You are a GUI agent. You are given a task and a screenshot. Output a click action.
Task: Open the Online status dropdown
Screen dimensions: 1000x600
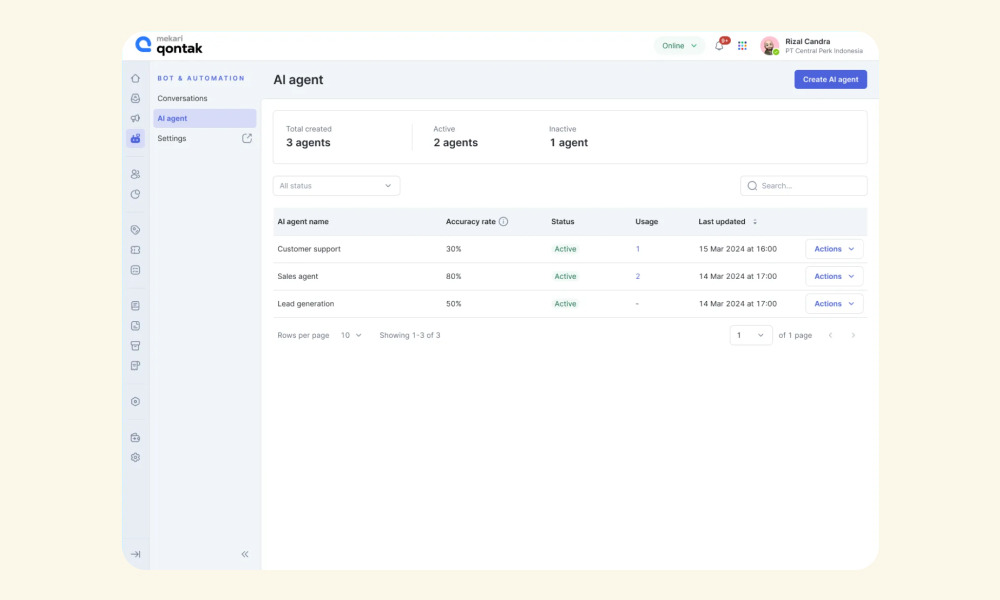(x=679, y=45)
